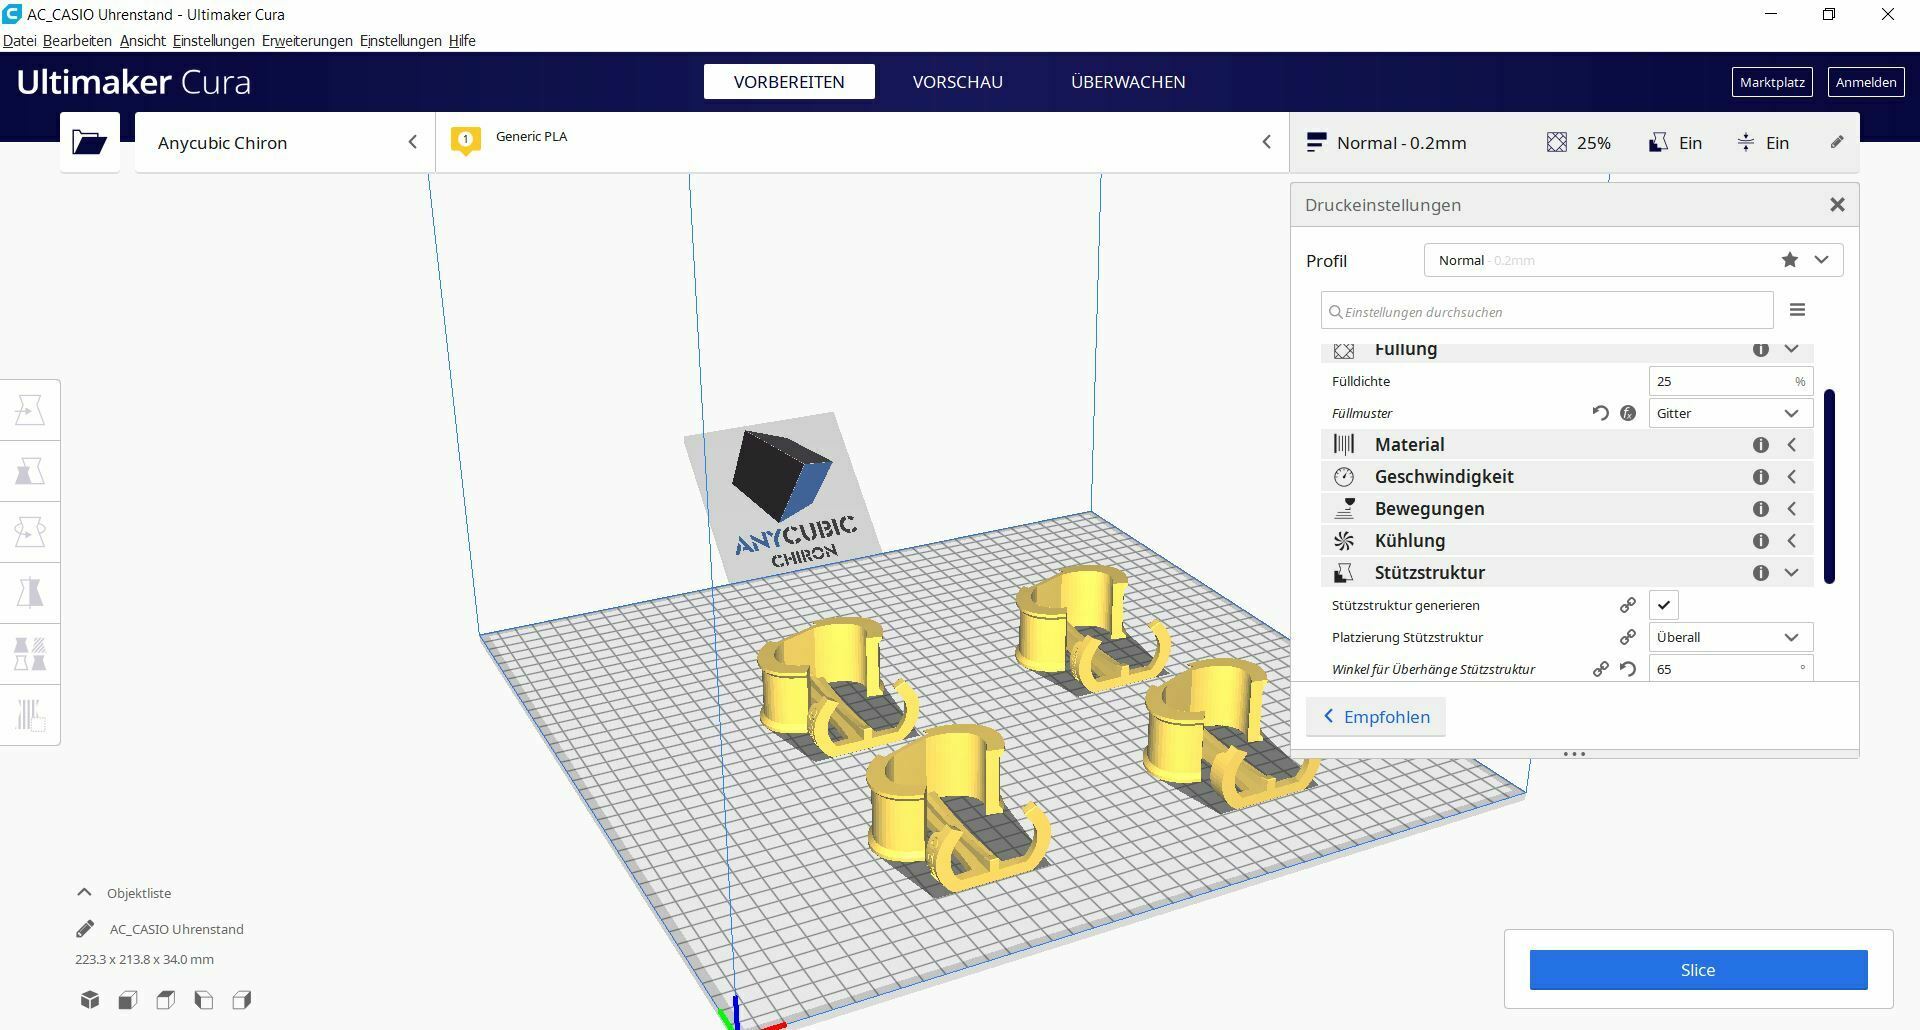The height and width of the screenshot is (1030, 1920).
Task: Open the Füllmuster dropdown set to Gitter
Action: pyautogui.click(x=1731, y=413)
